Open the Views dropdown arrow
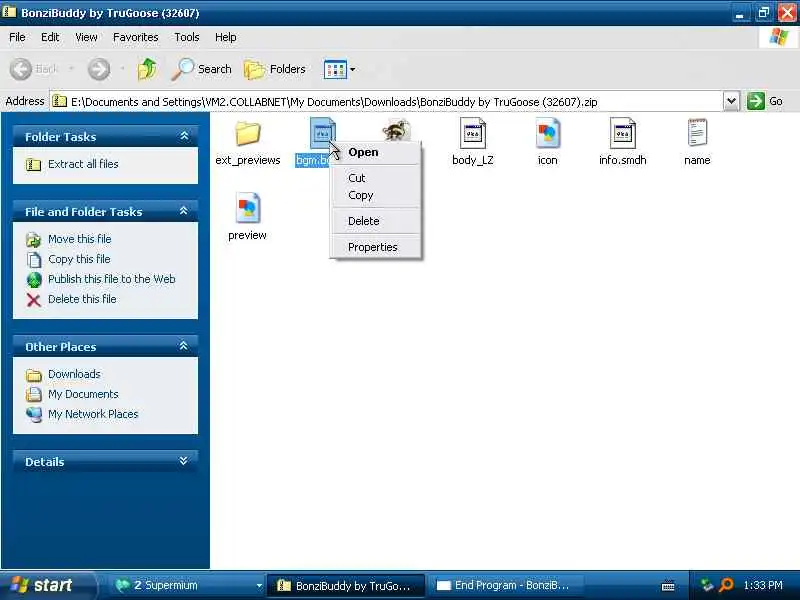This screenshot has height=600, width=800. click(x=353, y=69)
